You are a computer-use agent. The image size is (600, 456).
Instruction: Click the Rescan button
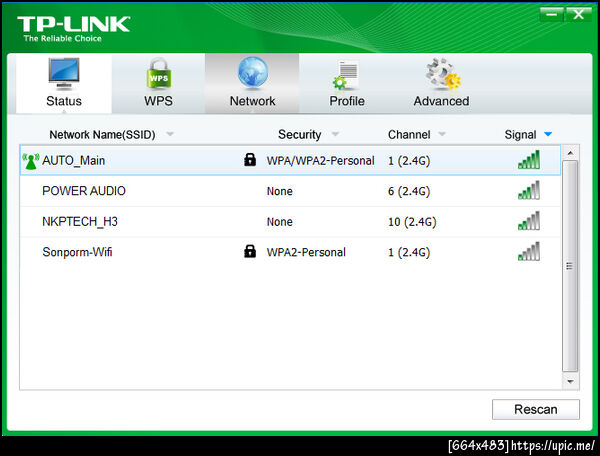click(x=536, y=409)
